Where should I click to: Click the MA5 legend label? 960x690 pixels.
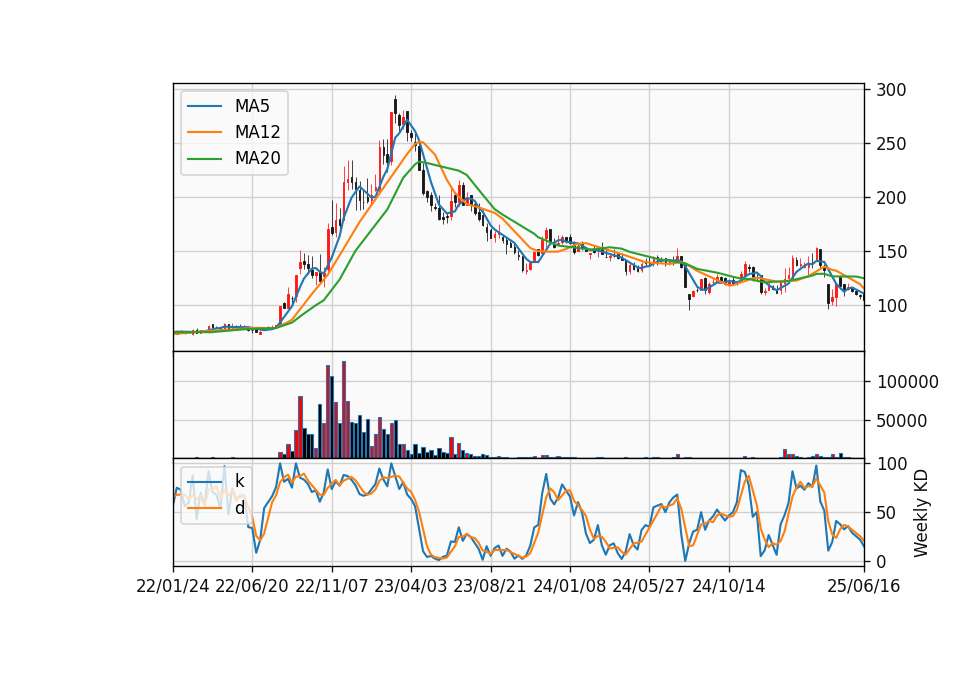point(252,106)
